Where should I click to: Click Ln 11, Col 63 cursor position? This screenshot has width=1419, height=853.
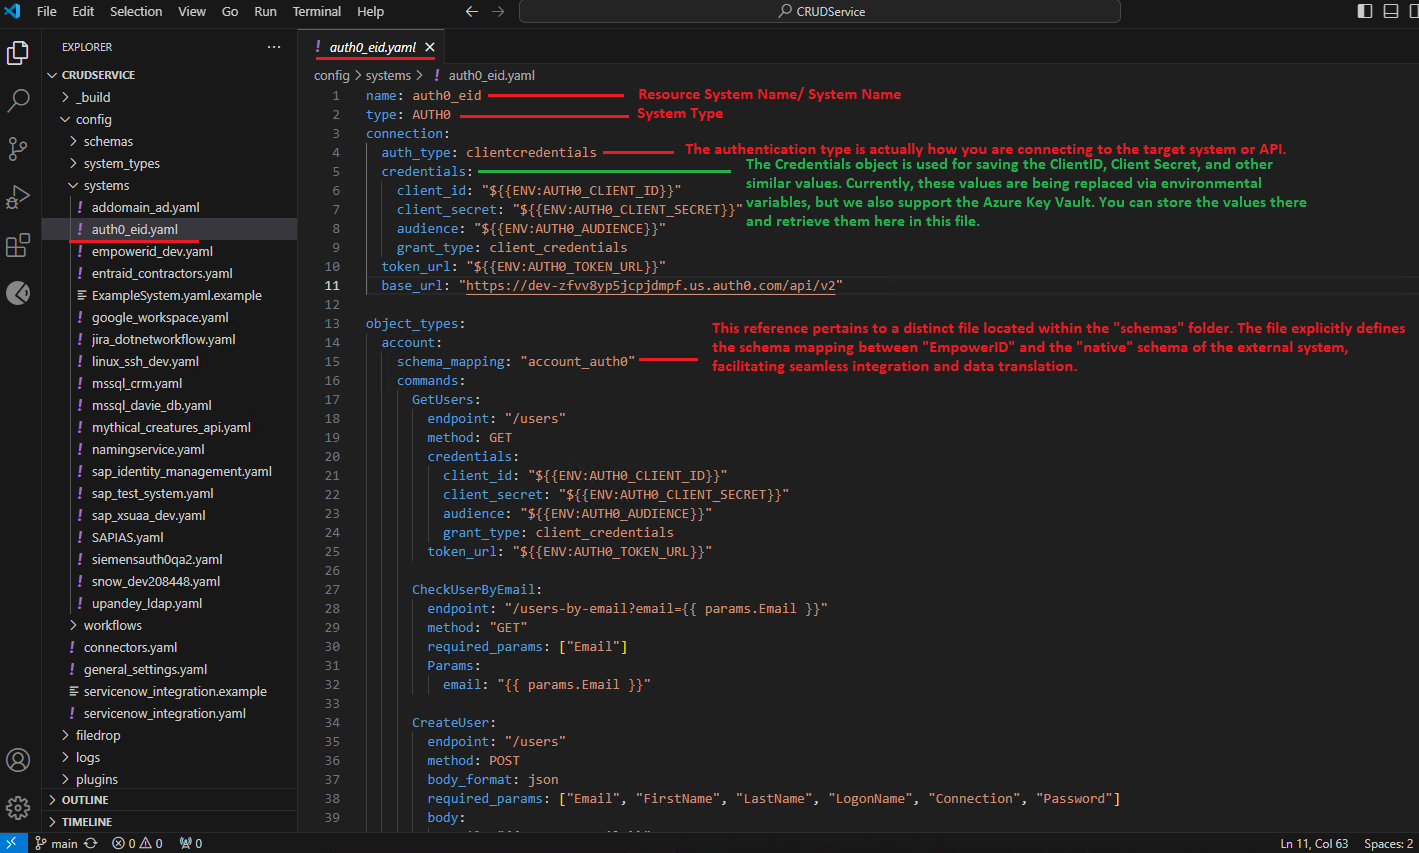[1314, 843]
